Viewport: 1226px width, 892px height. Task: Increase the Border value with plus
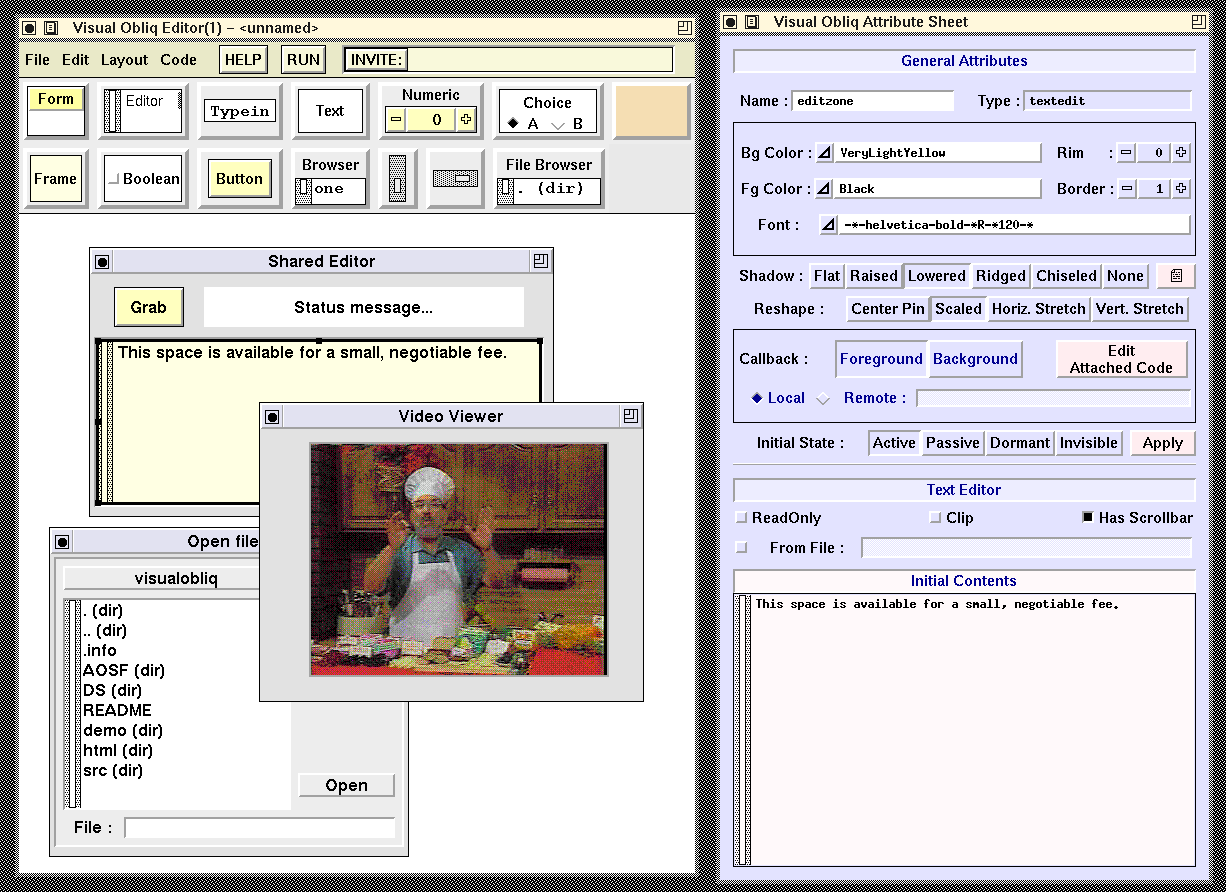1181,188
